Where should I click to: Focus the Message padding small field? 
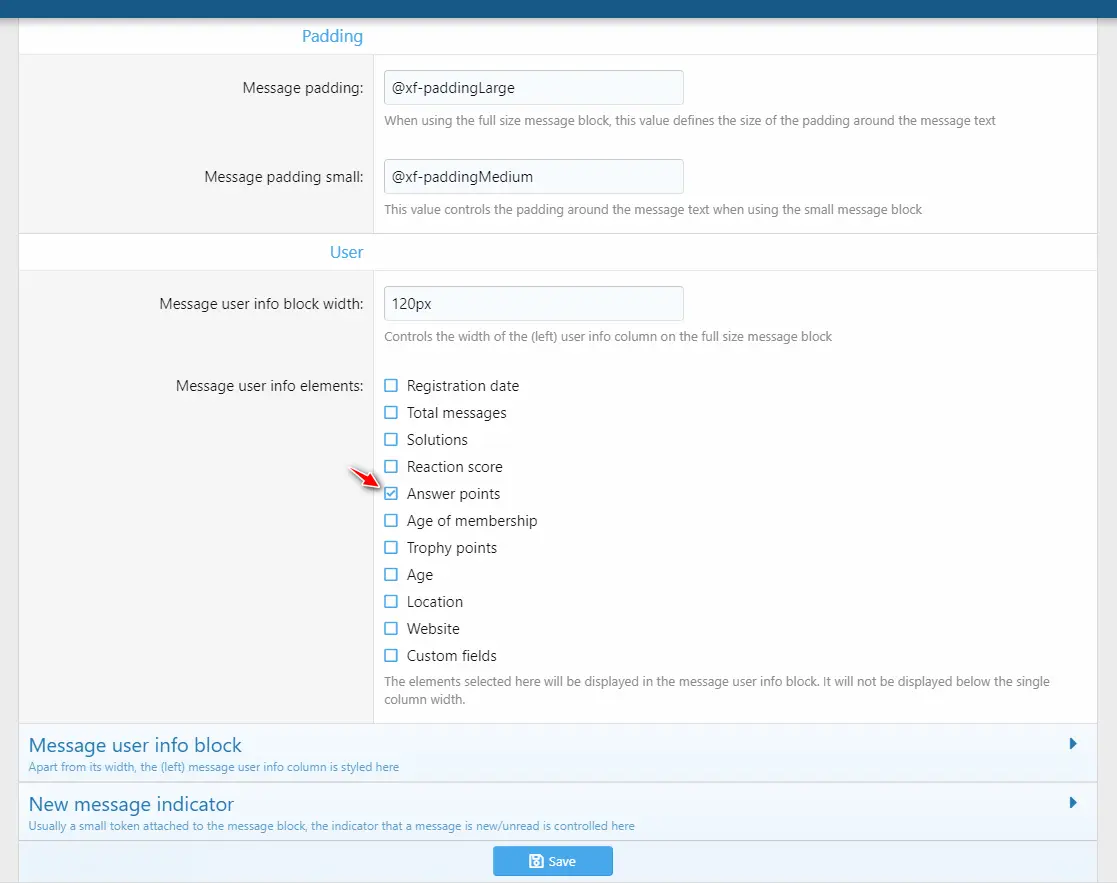pos(534,177)
